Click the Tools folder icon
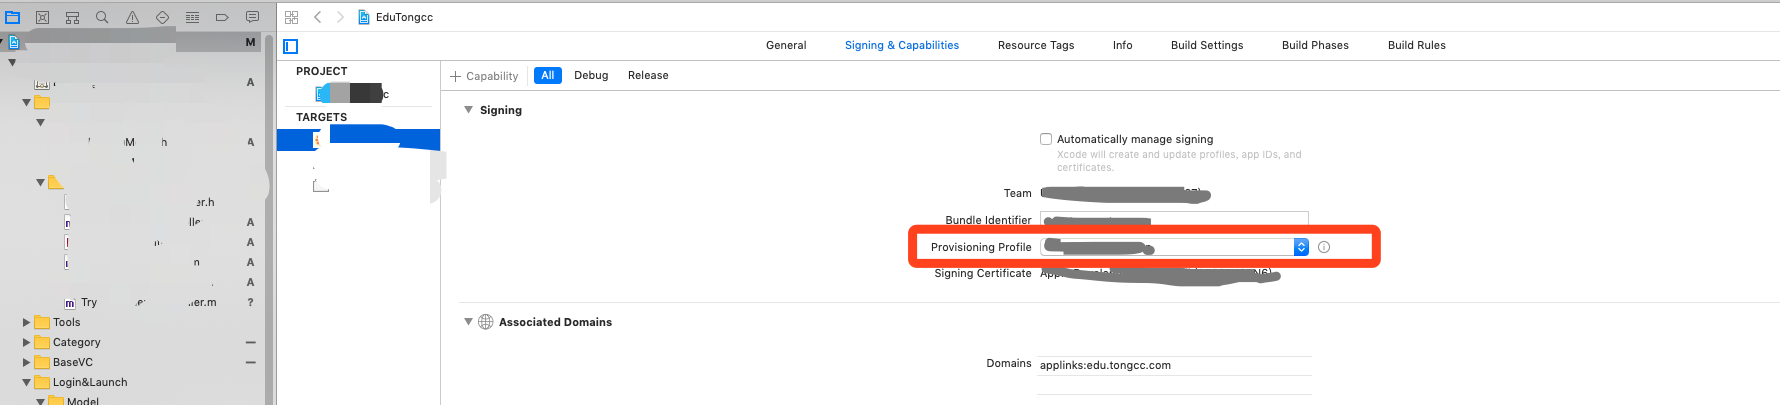This screenshot has width=1780, height=405. (x=42, y=322)
